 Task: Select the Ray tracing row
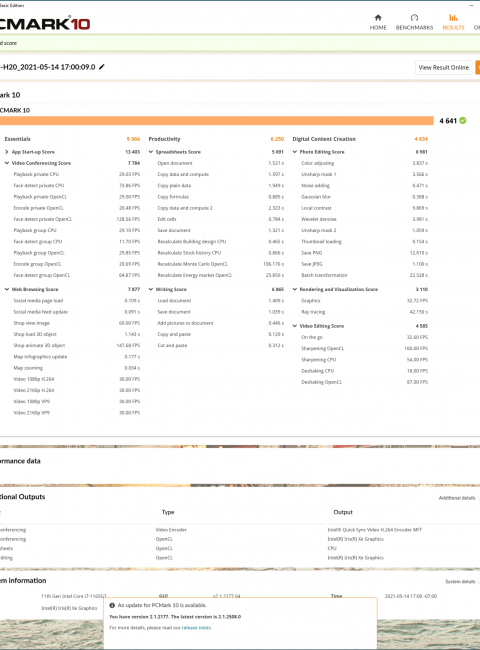(364, 312)
